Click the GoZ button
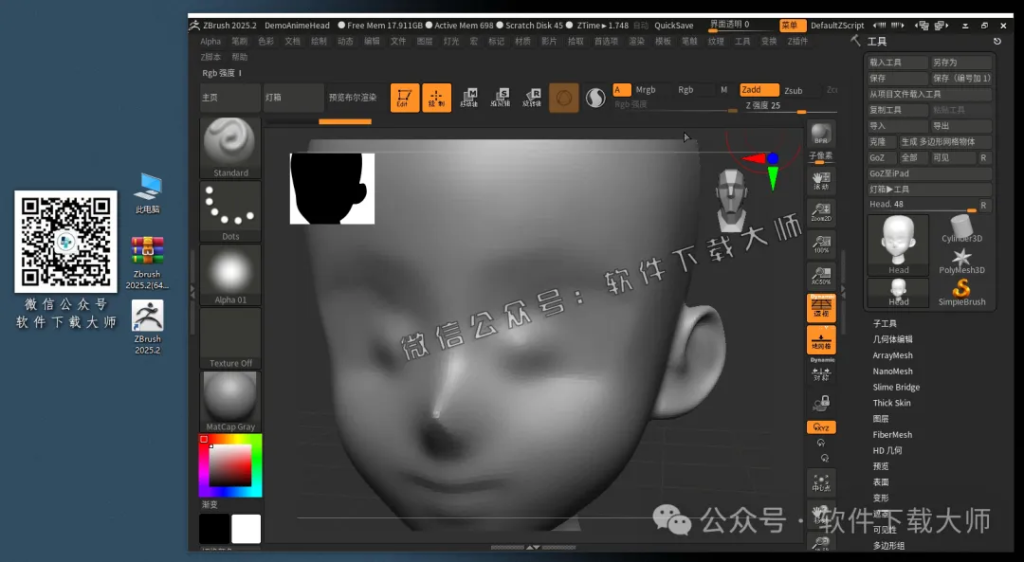The image size is (1024, 562). [x=882, y=158]
